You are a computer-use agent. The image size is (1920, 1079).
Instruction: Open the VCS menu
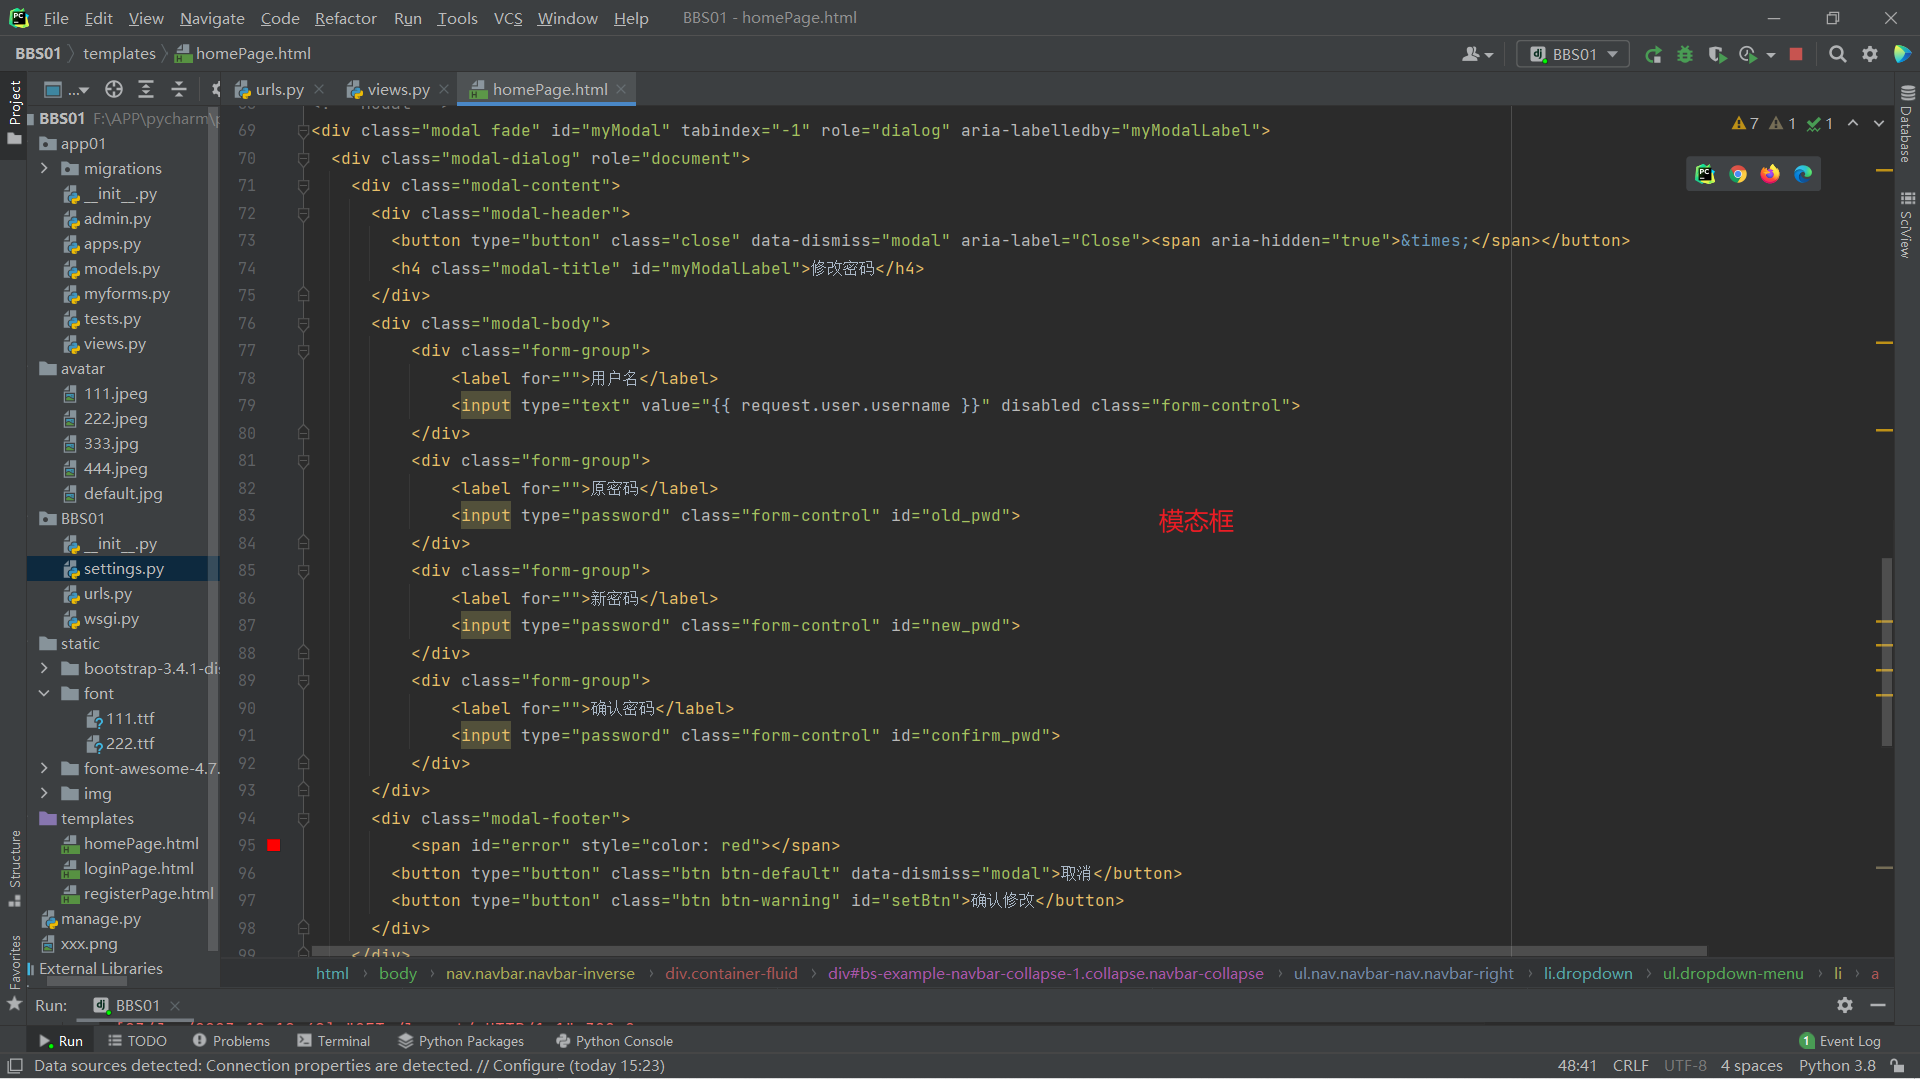coord(507,18)
